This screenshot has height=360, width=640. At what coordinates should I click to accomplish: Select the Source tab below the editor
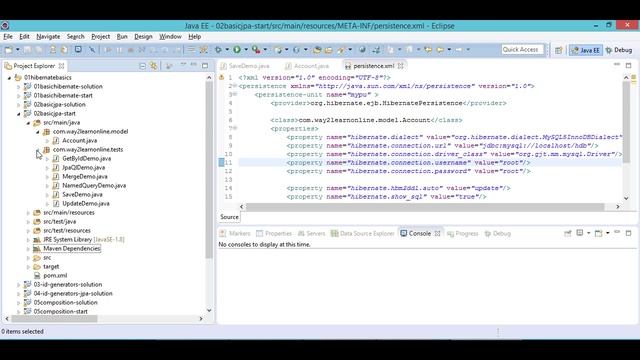click(229, 217)
